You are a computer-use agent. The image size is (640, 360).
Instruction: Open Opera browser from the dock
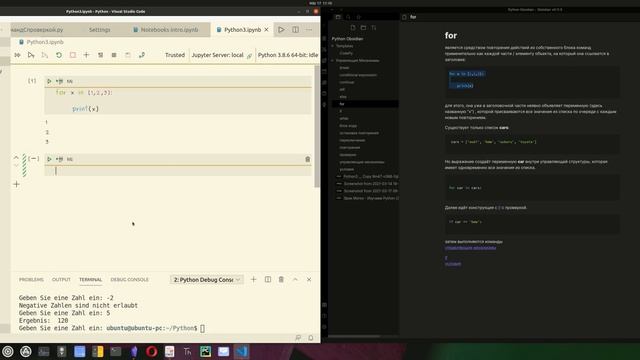coord(151,351)
